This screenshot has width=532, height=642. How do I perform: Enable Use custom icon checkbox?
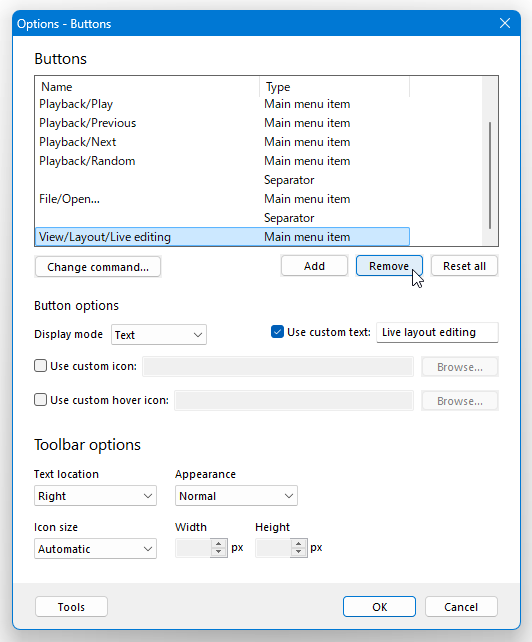(x=41, y=366)
